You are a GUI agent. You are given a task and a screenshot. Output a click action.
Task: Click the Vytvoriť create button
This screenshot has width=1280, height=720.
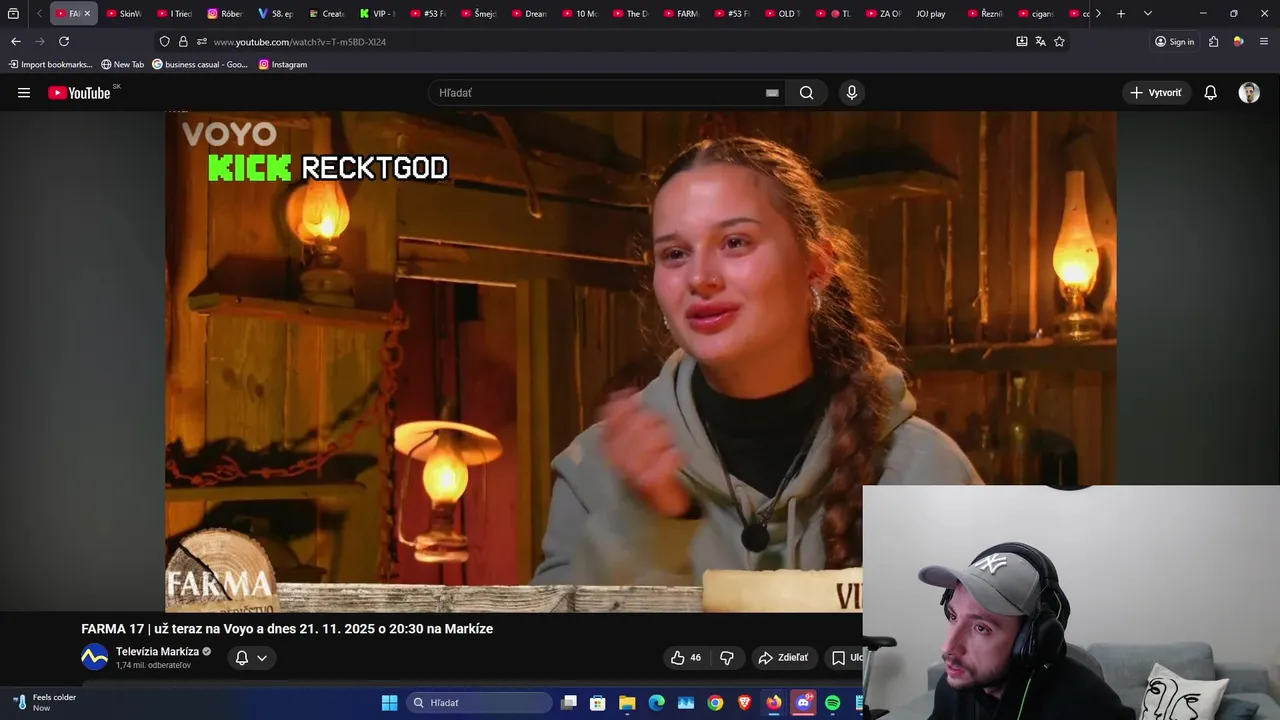1155,93
